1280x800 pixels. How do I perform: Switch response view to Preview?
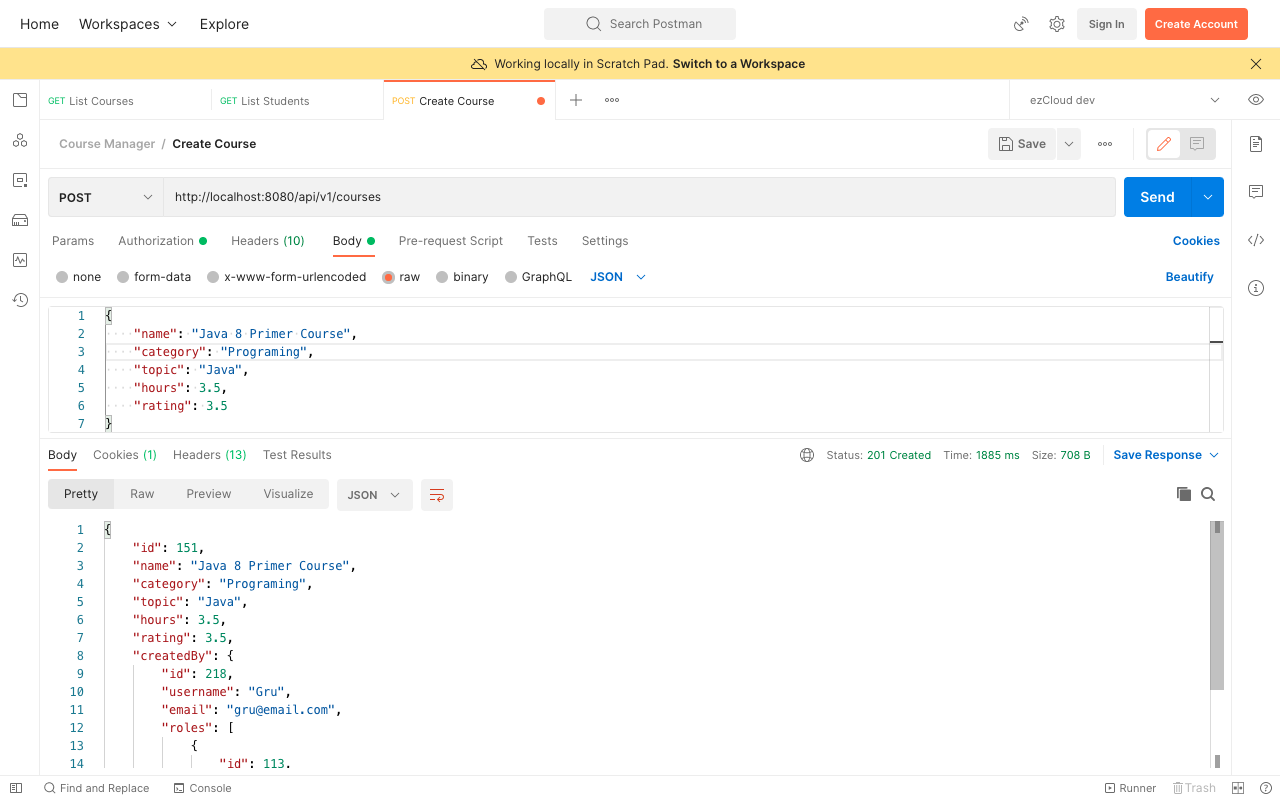click(209, 494)
